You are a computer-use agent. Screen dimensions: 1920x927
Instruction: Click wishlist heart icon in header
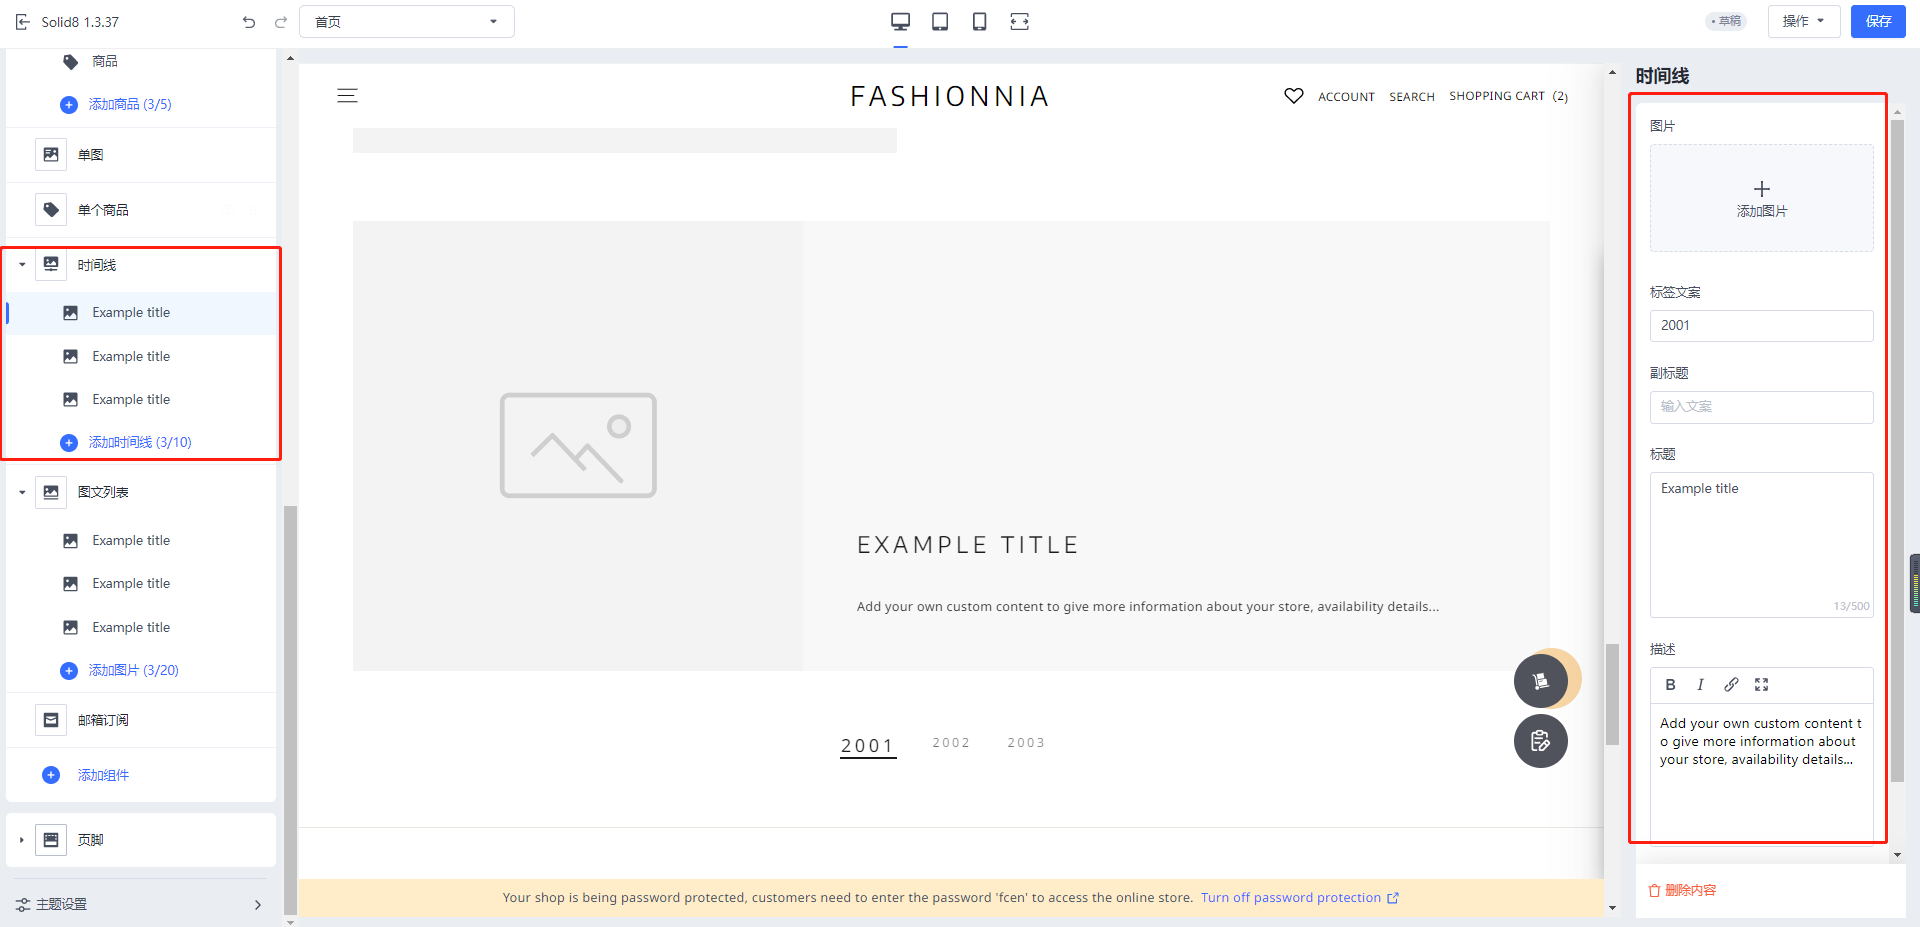(x=1293, y=96)
